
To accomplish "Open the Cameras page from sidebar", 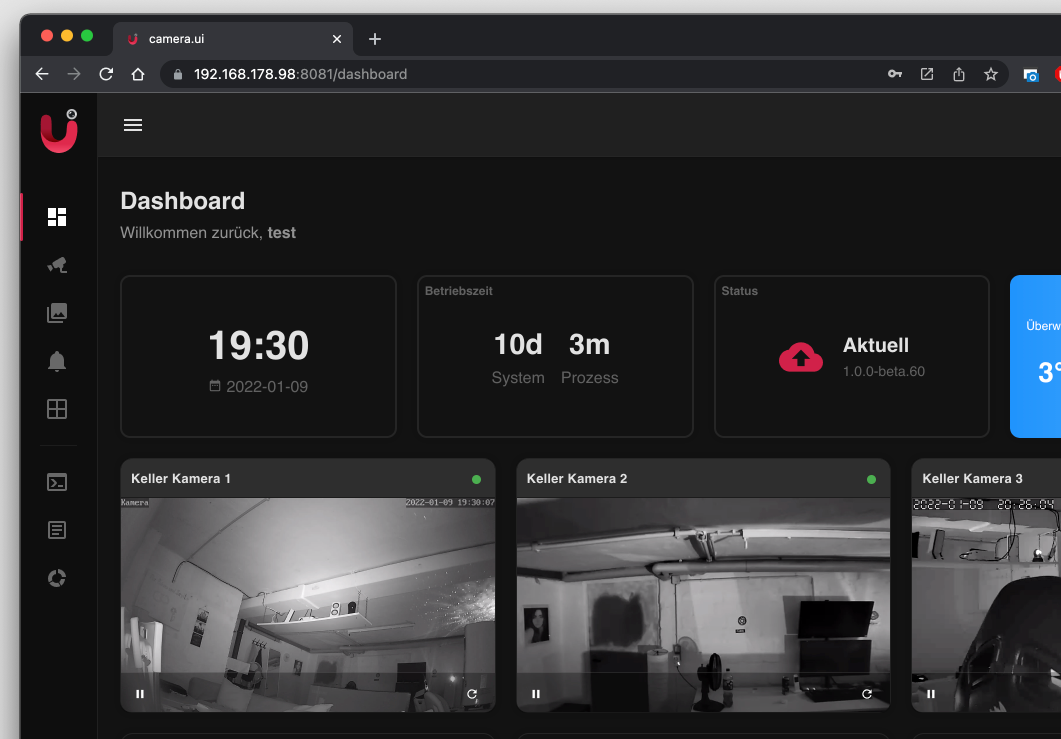I will pyautogui.click(x=57, y=265).
